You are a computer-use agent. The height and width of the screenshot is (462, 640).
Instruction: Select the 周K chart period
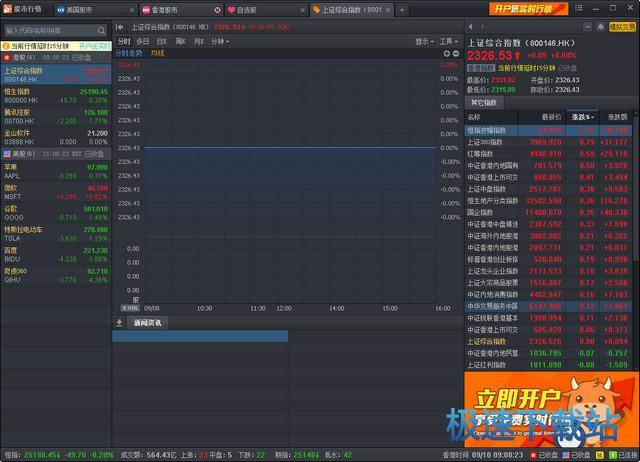pos(180,42)
